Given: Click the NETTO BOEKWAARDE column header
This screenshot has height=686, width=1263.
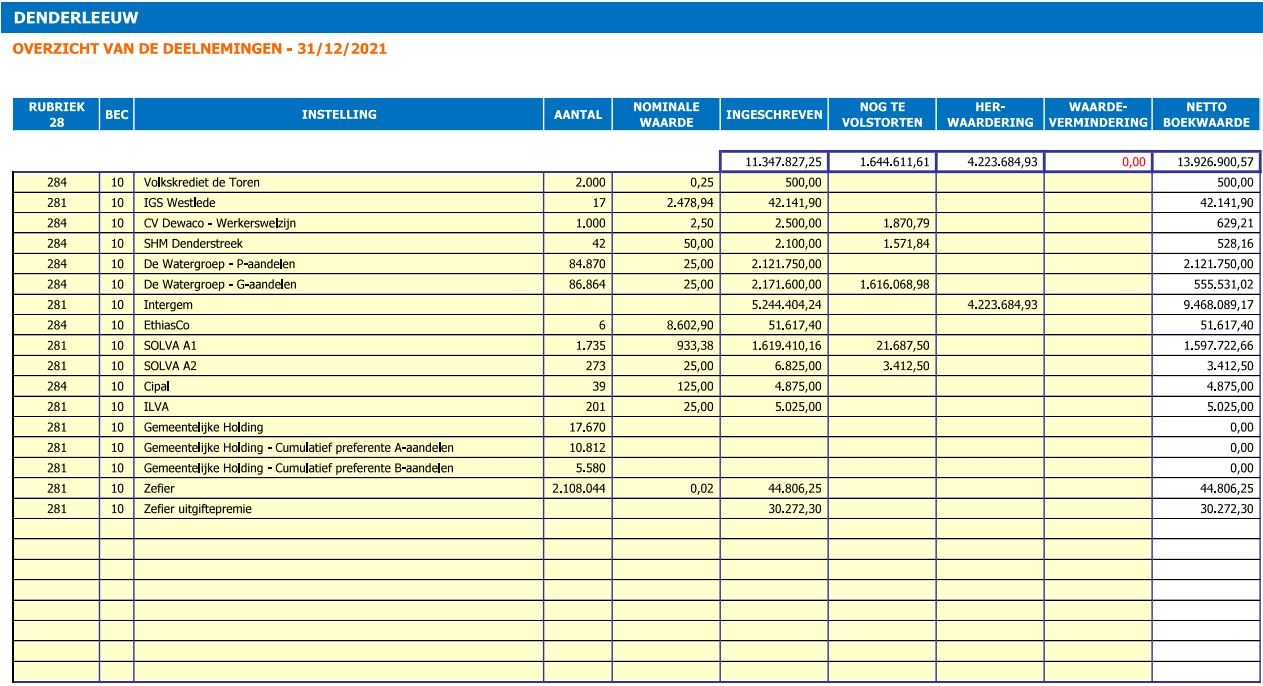Looking at the screenshot, I should pos(1206,114).
